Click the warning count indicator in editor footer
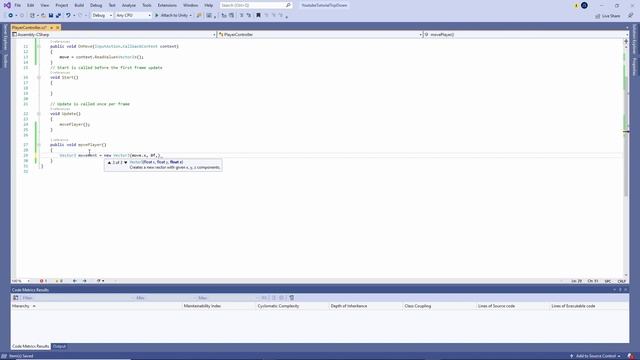Viewport: 640px width, 360px height. (x=59, y=281)
